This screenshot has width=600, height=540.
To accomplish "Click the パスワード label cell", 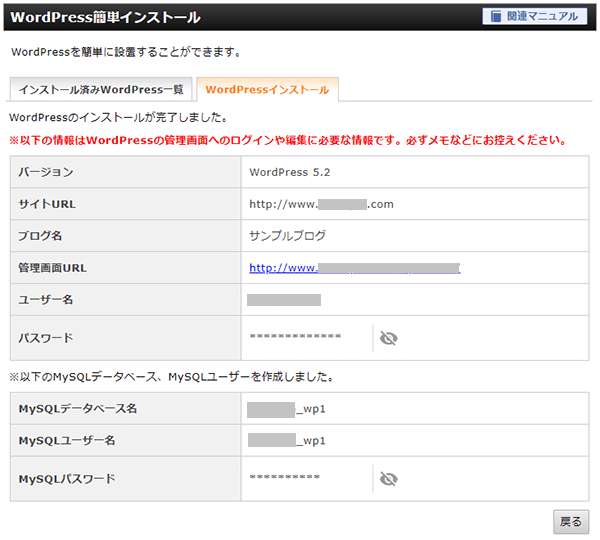I will [x=126, y=338].
